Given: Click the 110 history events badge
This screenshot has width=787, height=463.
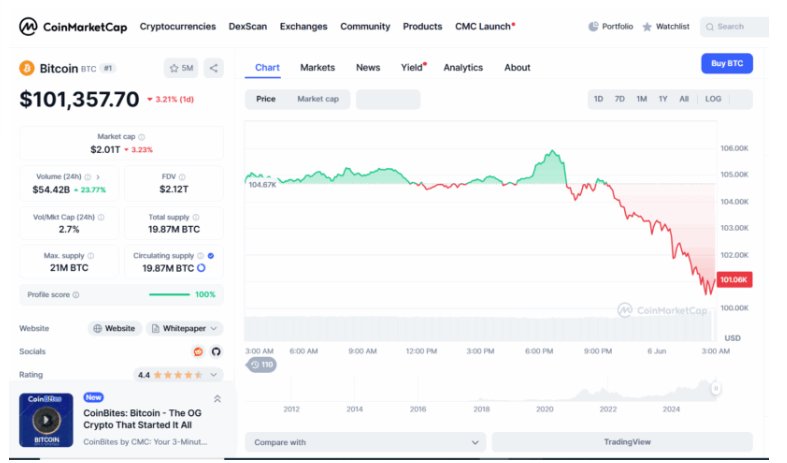Looking at the screenshot, I should click(x=261, y=365).
